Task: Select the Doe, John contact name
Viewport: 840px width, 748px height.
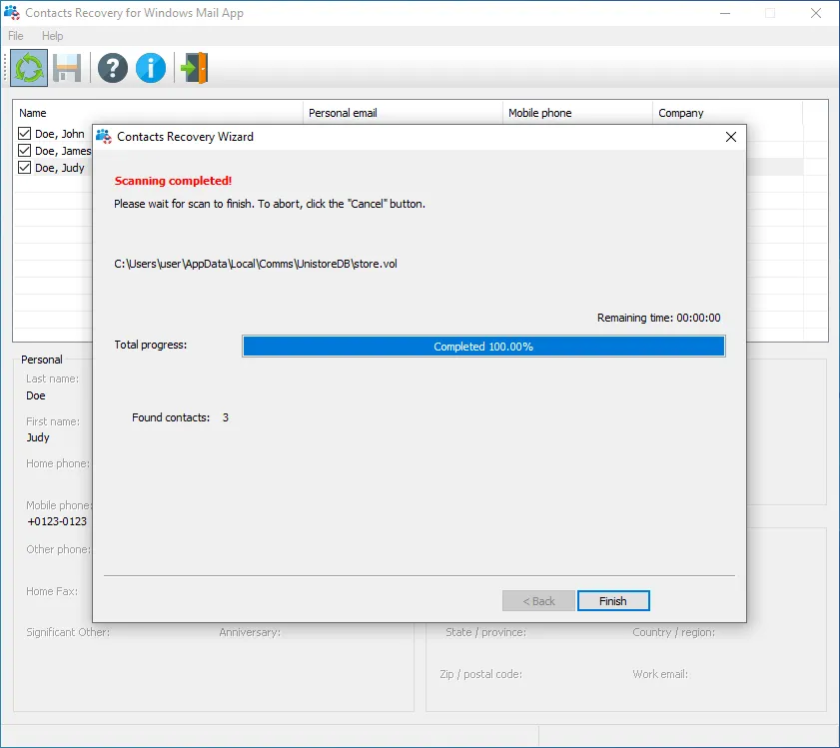Action: coord(59,134)
